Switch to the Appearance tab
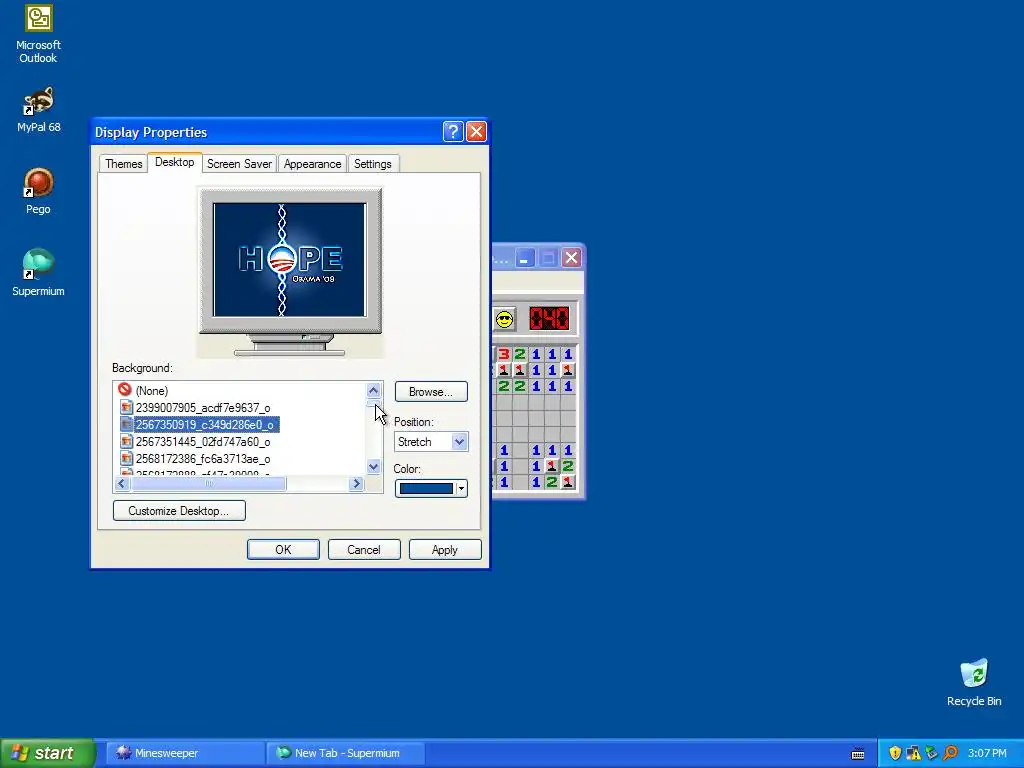The width and height of the screenshot is (1024, 768). pyautogui.click(x=312, y=164)
